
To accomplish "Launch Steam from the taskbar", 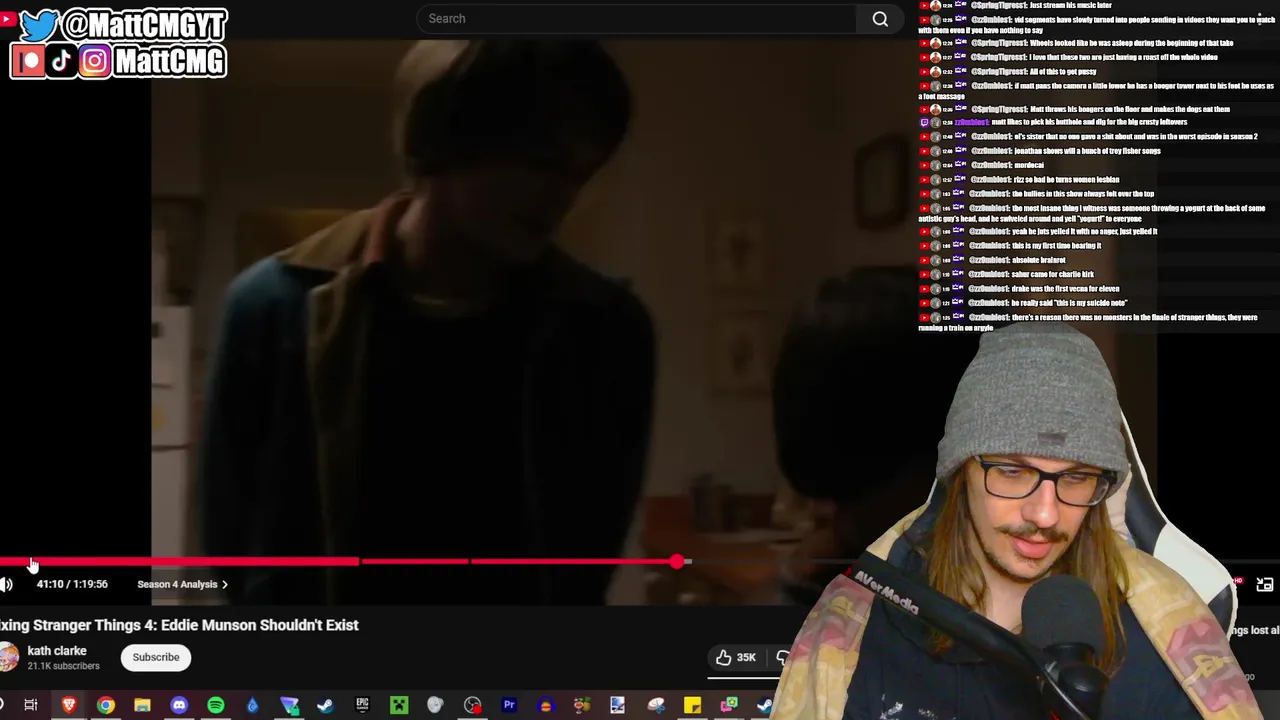I will (325, 706).
